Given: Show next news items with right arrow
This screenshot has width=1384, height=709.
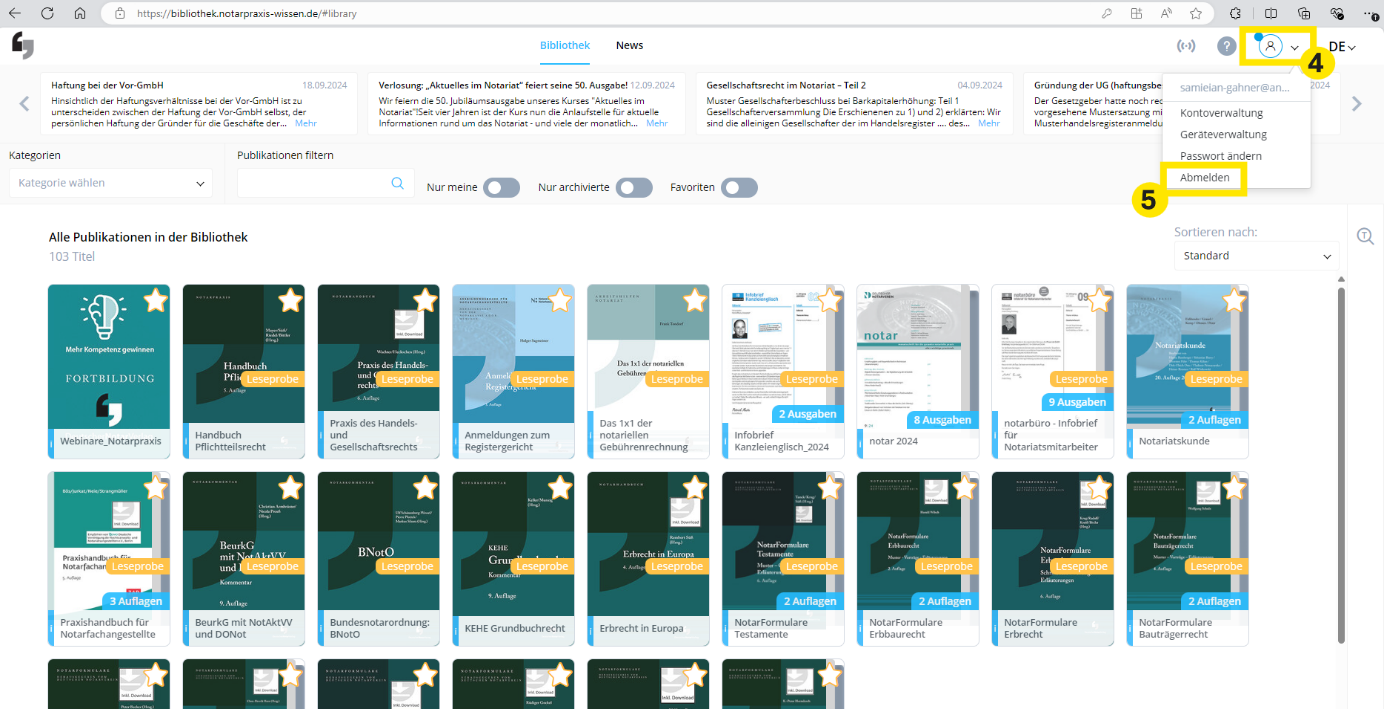Looking at the screenshot, I should pyautogui.click(x=1357, y=103).
